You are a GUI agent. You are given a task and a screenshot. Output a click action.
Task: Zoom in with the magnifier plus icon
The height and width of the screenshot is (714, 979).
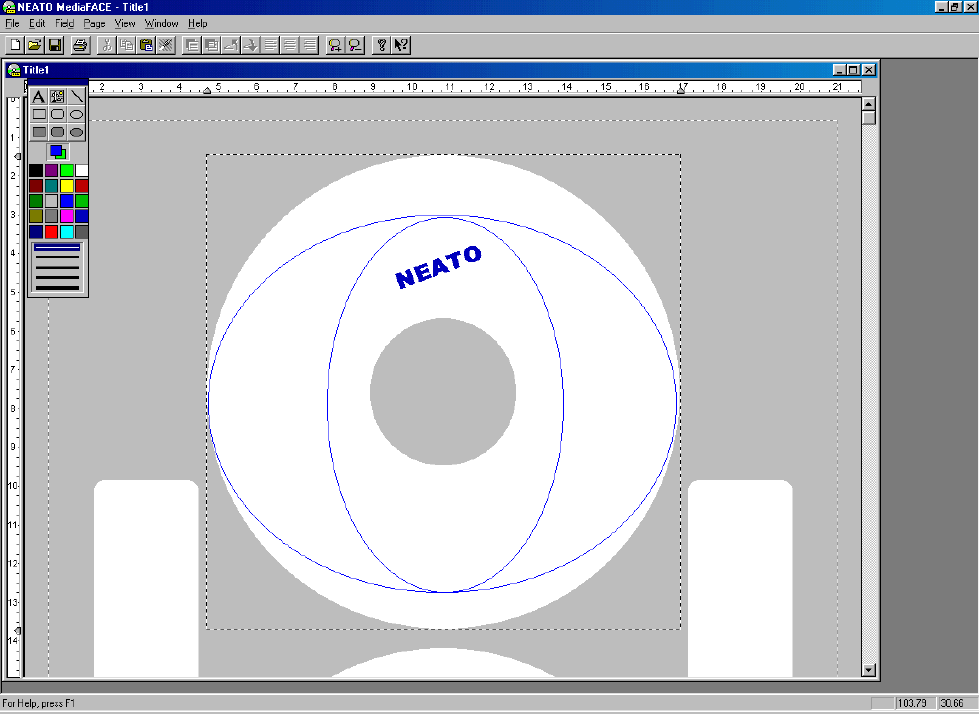pyautogui.click(x=335, y=45)
